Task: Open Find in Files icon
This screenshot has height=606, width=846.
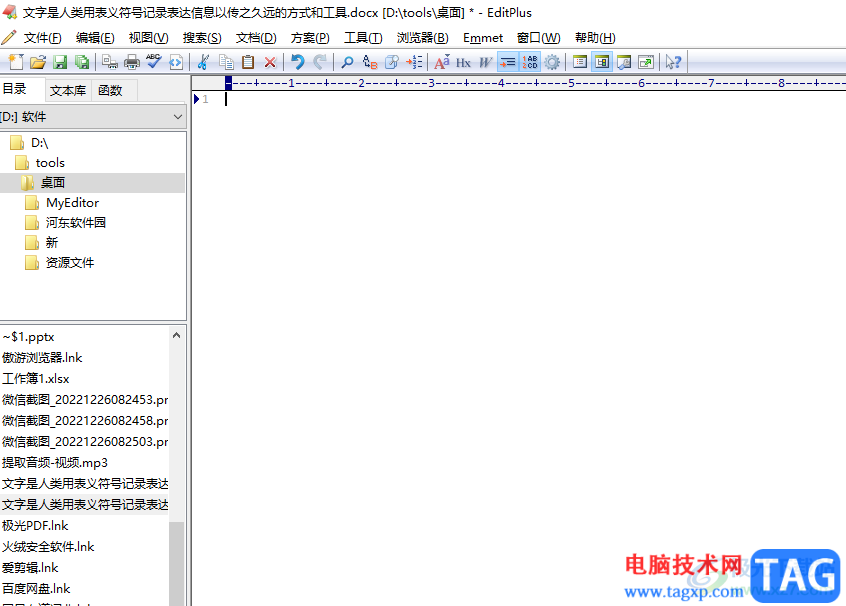Action: tap(392, 62)
